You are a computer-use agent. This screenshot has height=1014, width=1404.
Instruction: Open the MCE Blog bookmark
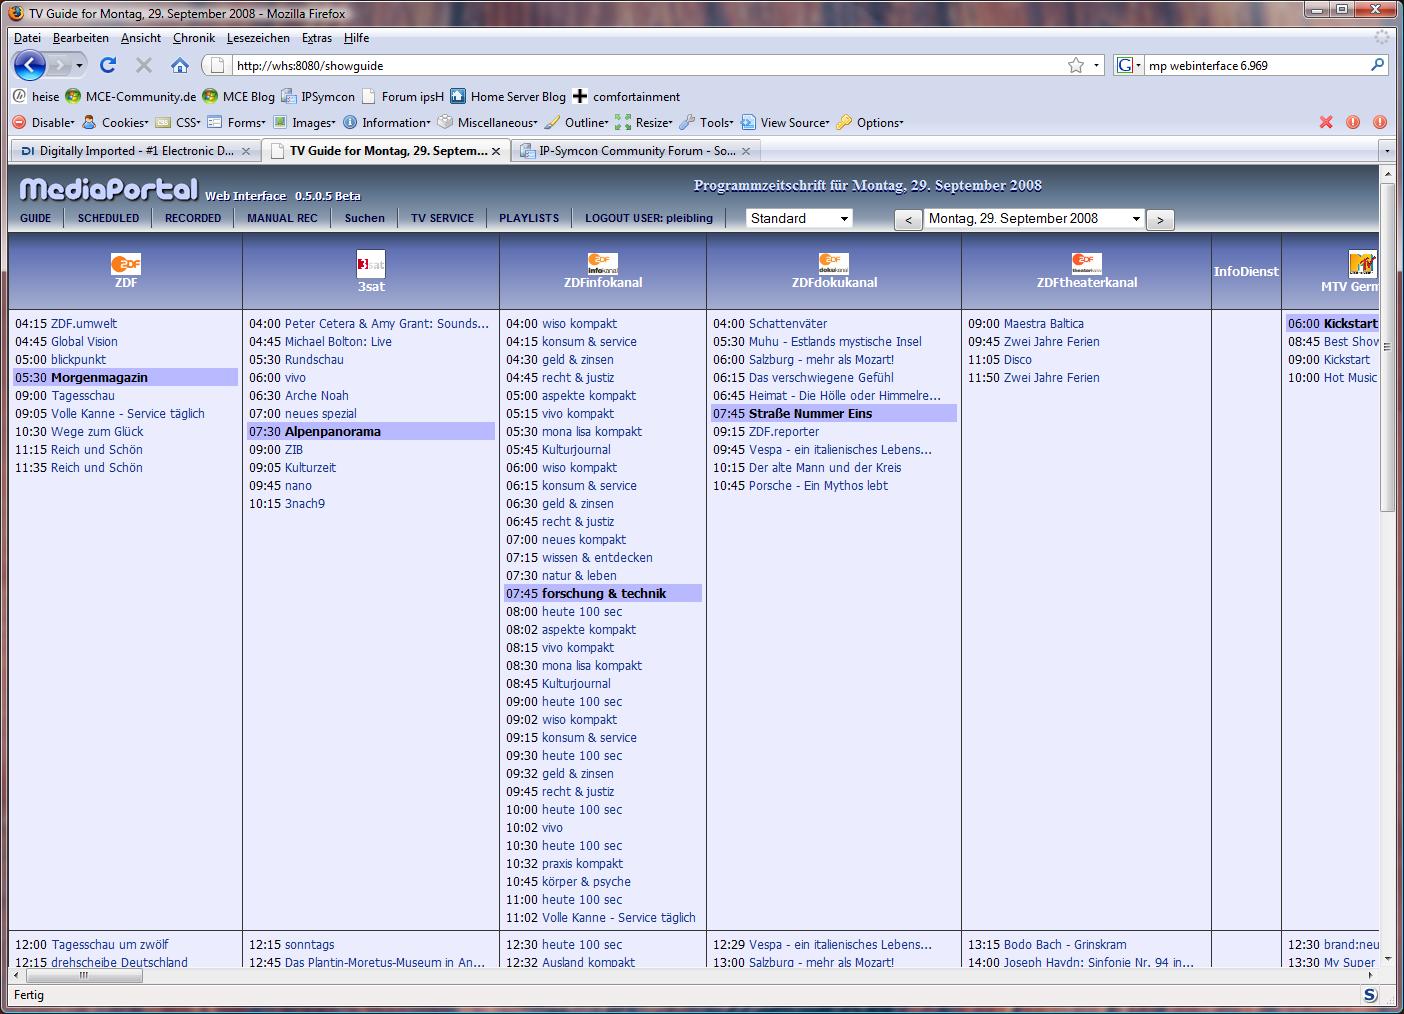[238, 97]
